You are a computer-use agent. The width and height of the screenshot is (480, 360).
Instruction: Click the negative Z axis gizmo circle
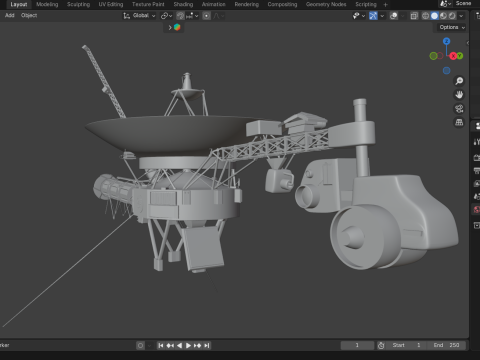[446, 71]
